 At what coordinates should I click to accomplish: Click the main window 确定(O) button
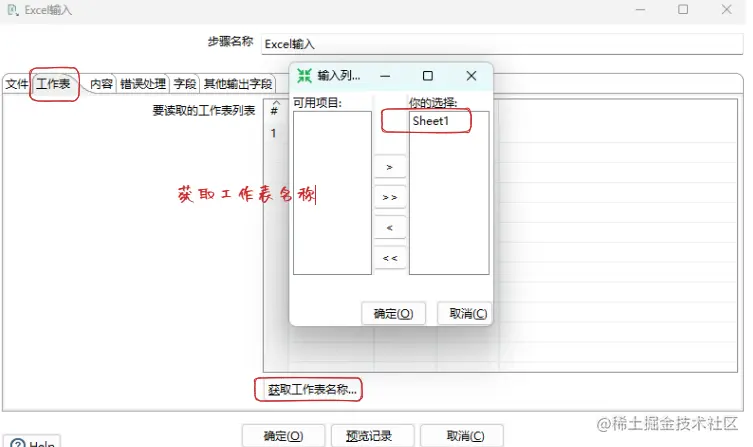pyautogui.click(x=283, y=435)
